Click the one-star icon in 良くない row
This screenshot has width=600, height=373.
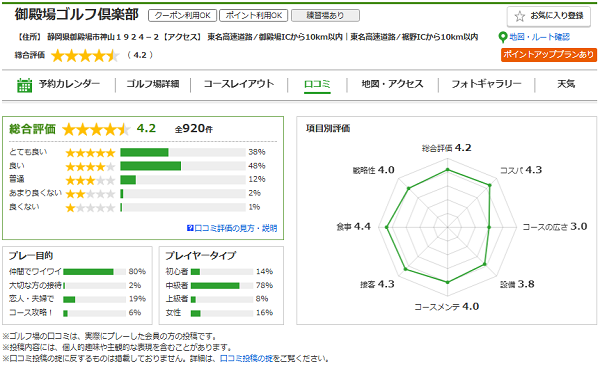point(90,207)
